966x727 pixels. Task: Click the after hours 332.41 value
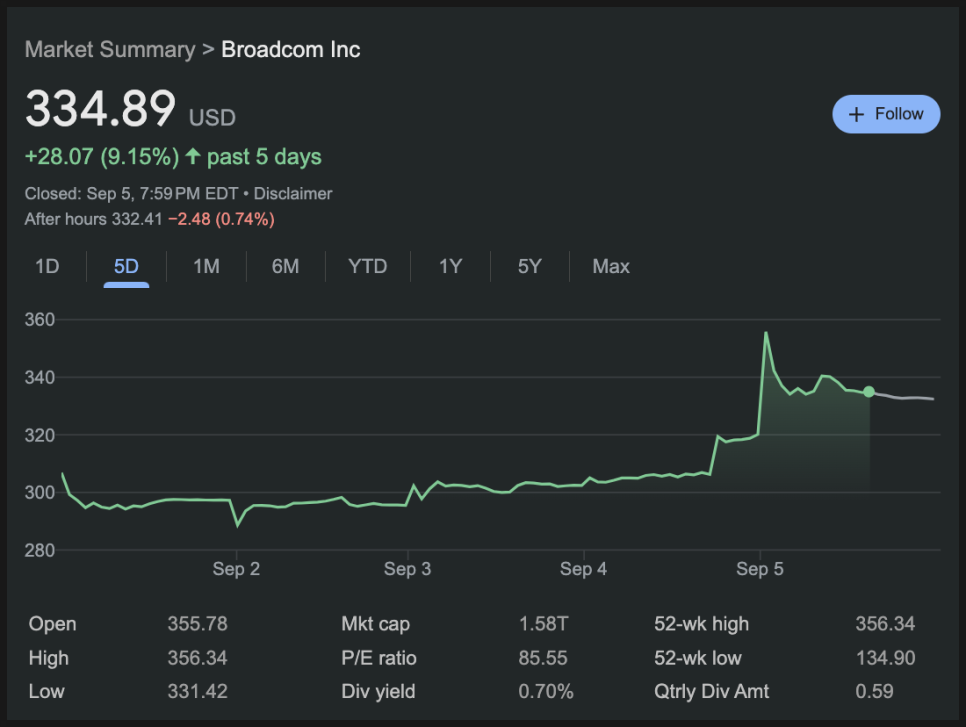click(x=137, y=219)
